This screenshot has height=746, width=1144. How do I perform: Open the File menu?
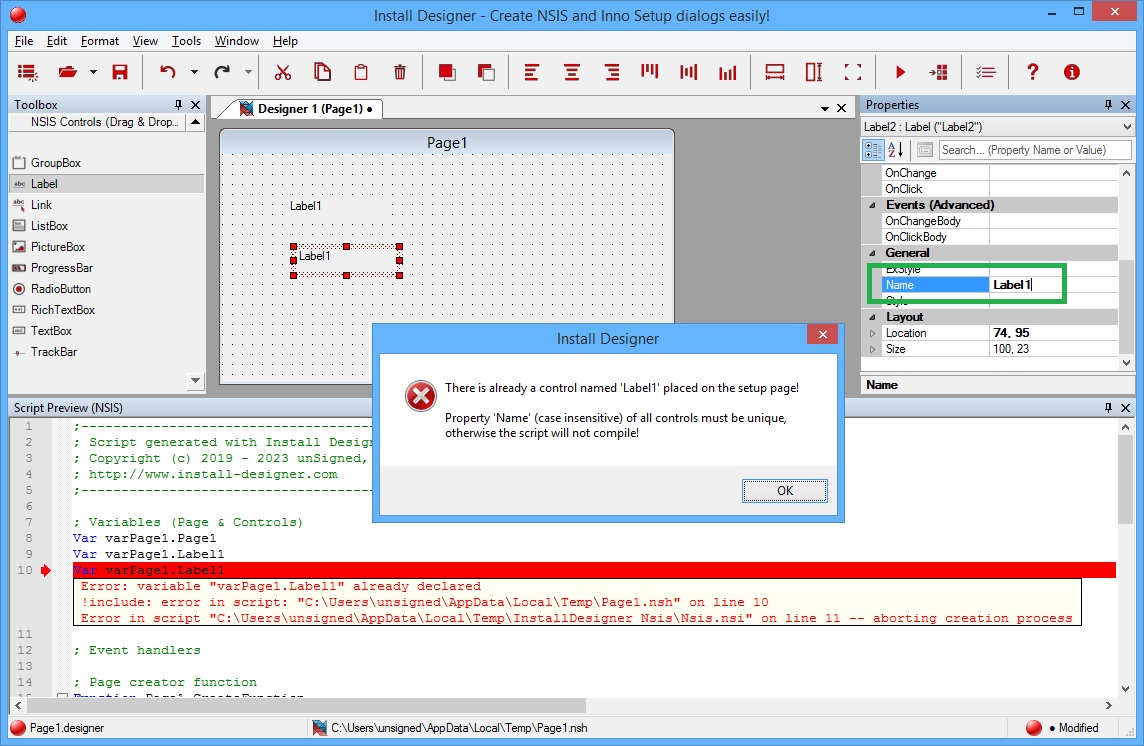coord(24,41)
